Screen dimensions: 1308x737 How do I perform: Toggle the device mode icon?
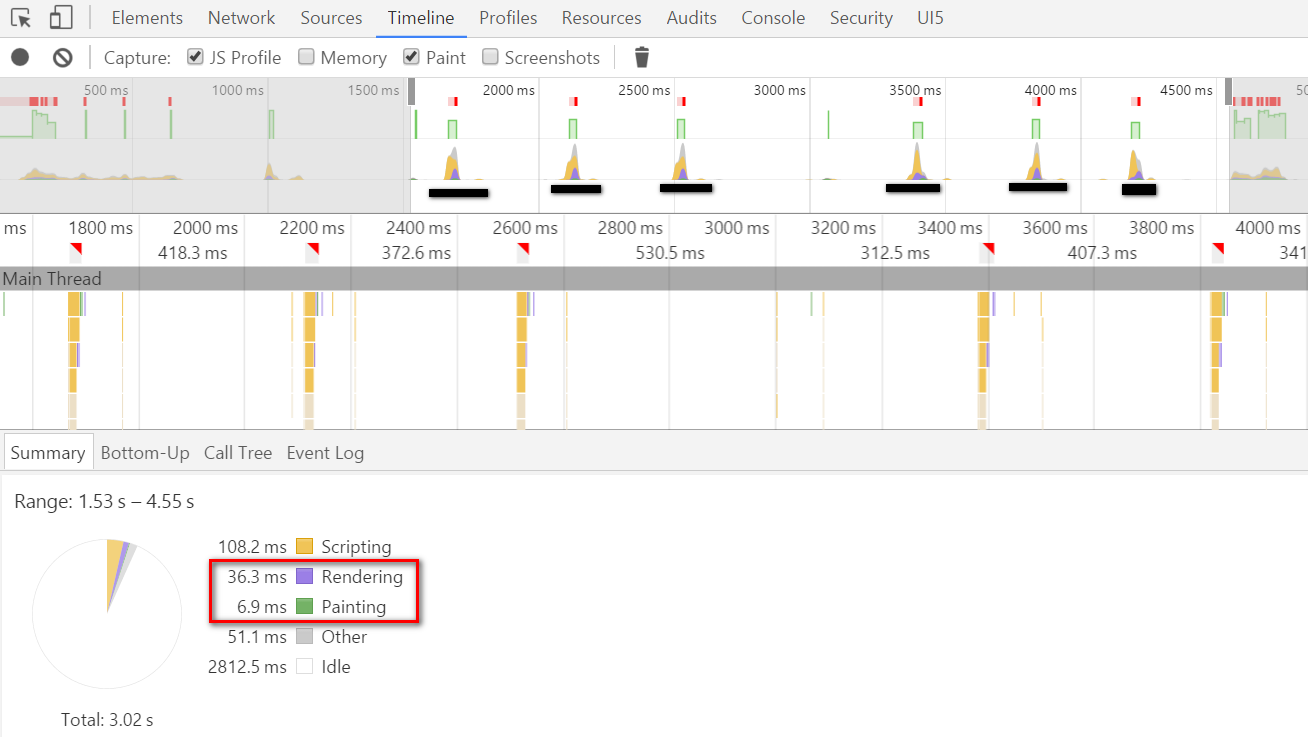[x=61, y=18]
